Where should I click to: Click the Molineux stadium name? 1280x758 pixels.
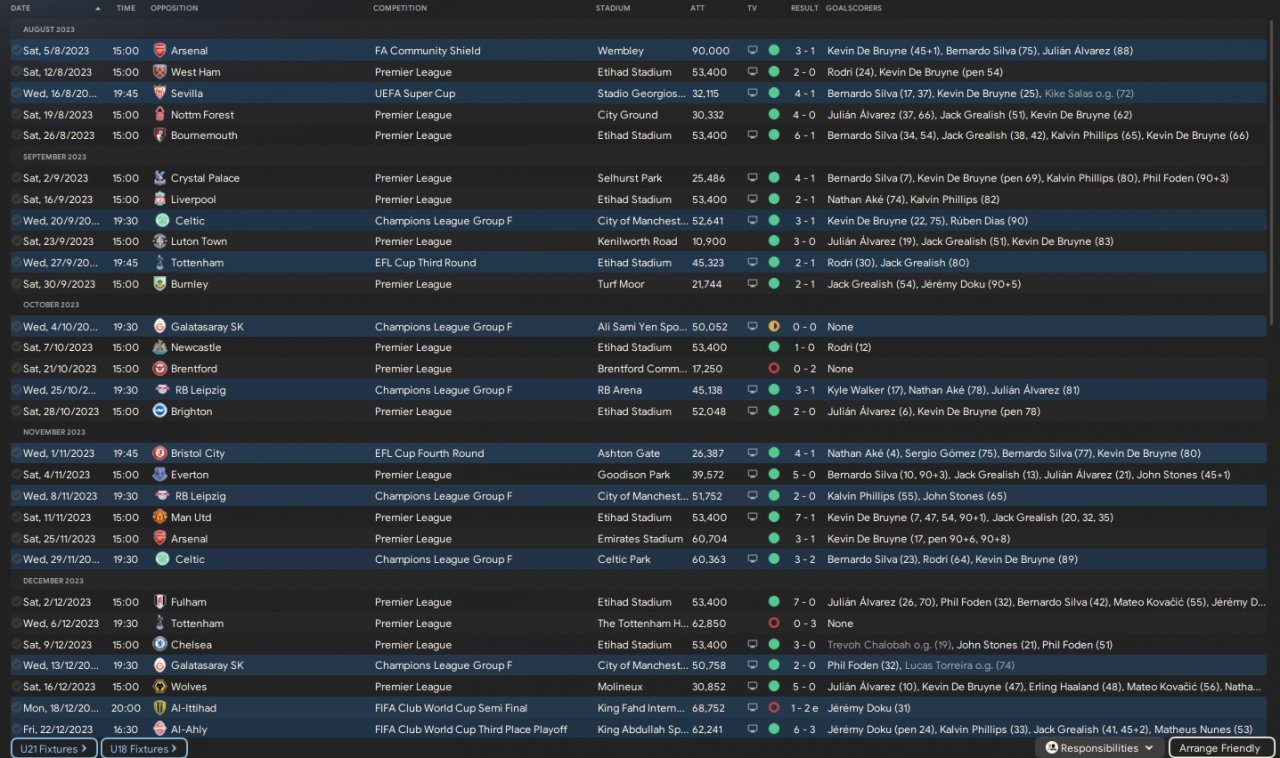622,687
